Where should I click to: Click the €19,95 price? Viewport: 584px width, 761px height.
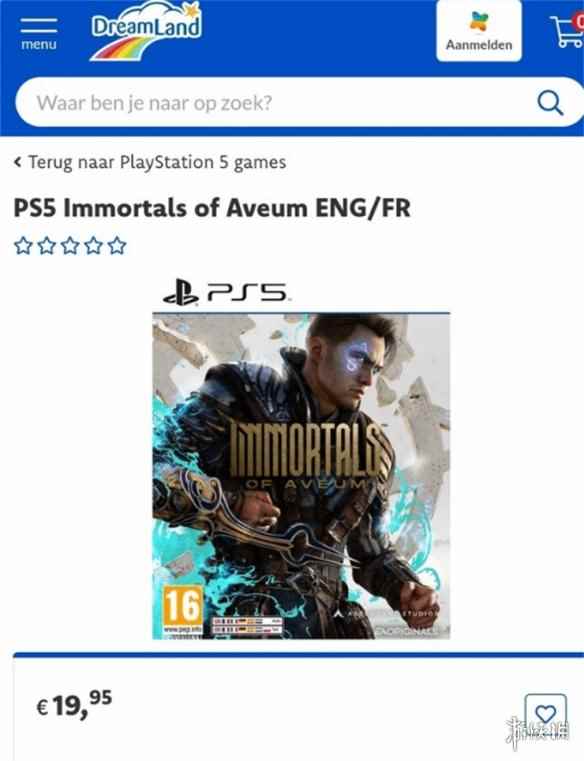tap(74, 704)
